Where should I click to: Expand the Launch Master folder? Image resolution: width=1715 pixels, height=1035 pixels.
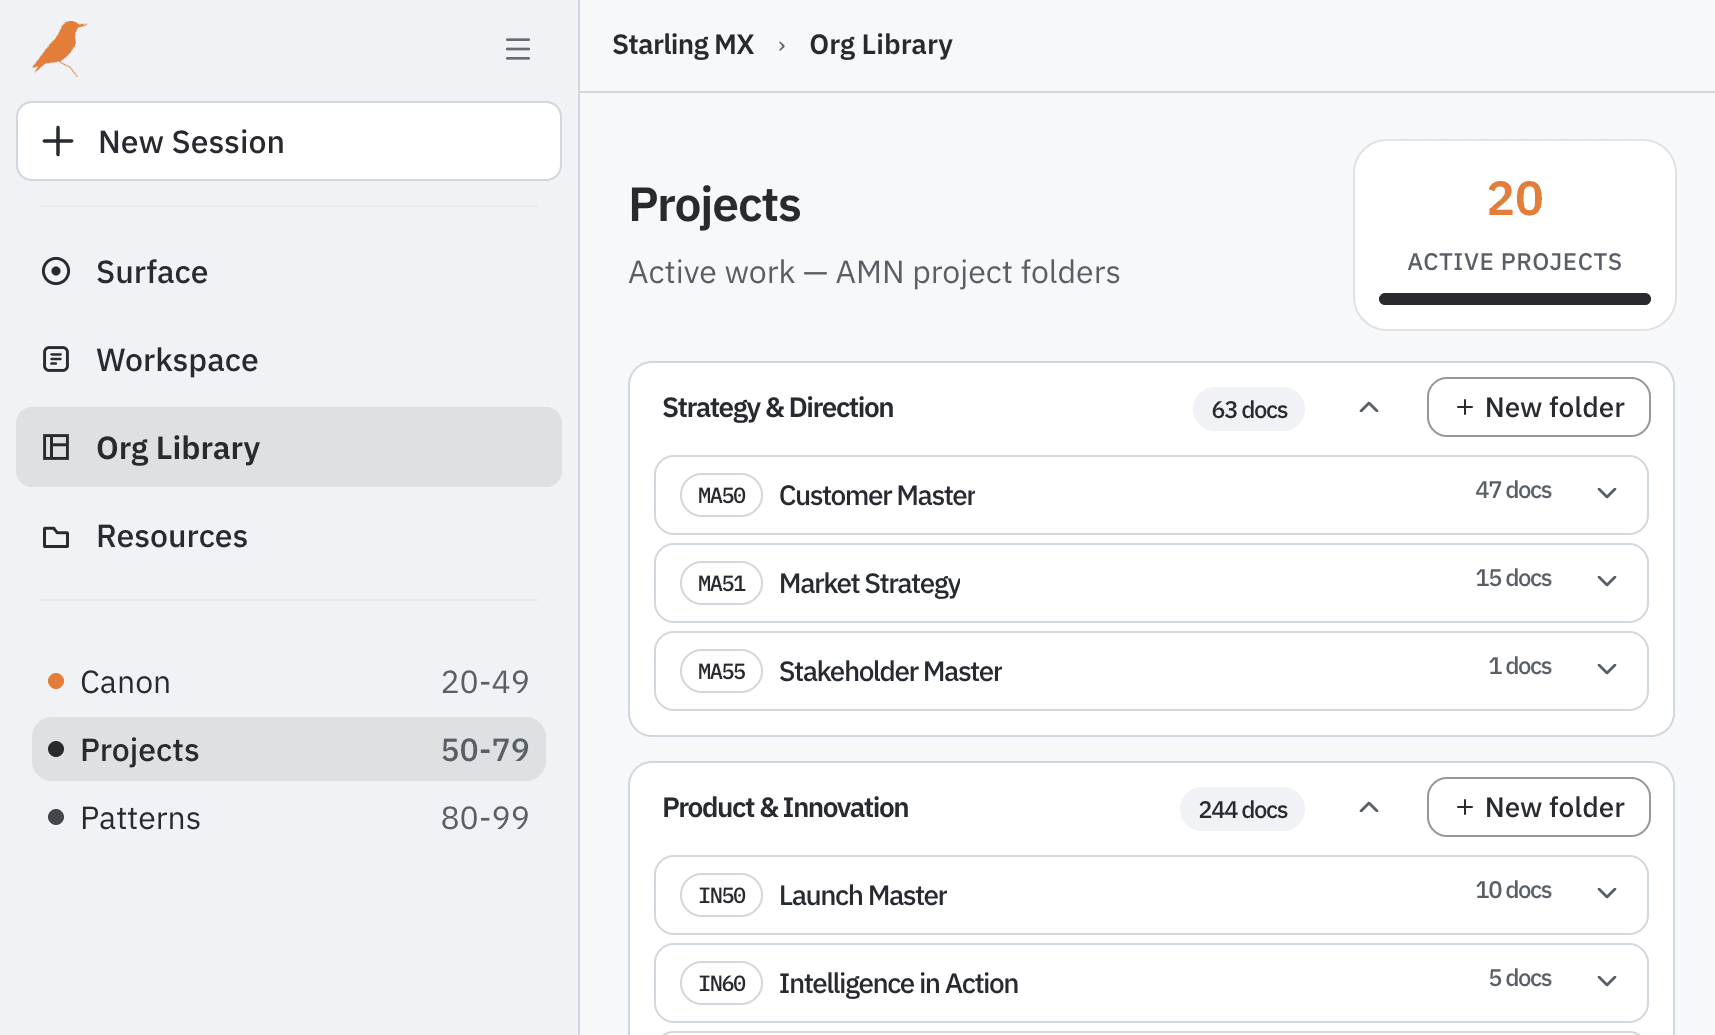coord(1607,893)
